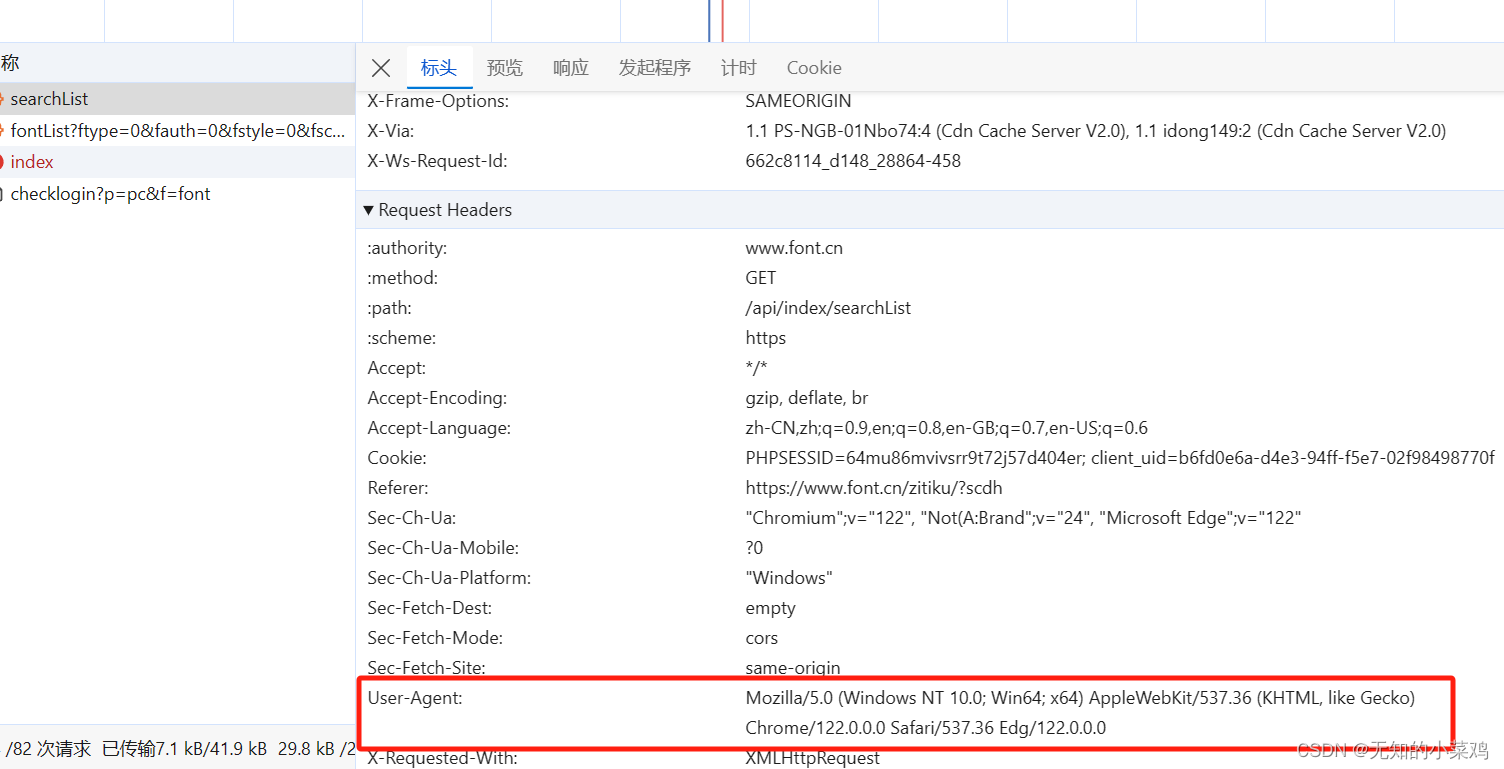Click the Sec-Ch-Ua-Platform value "Windows"
The width and height of the screenshot is (1504, 769).
[789, 578]
